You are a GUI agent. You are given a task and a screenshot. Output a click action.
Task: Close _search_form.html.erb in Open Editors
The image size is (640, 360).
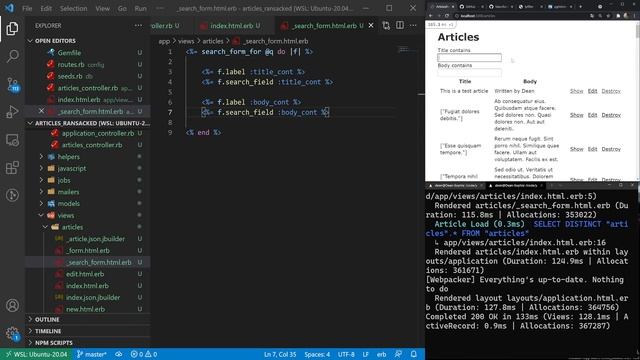pyautogui.click(x=41, y=111)
